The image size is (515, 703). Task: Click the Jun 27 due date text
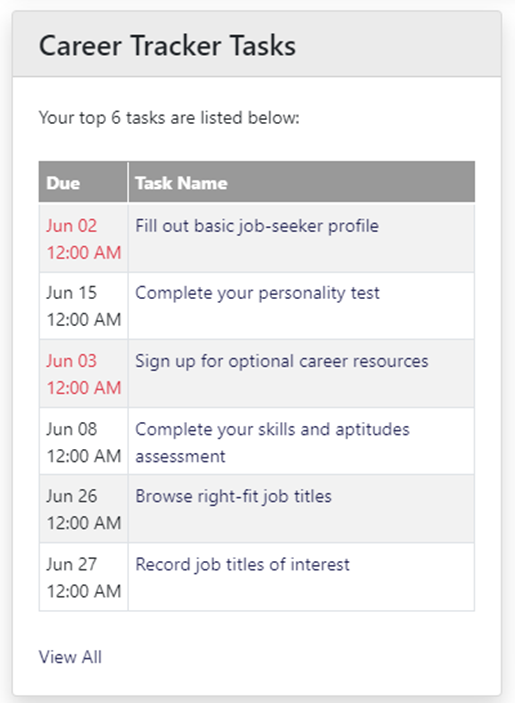(x=71, y=564)
